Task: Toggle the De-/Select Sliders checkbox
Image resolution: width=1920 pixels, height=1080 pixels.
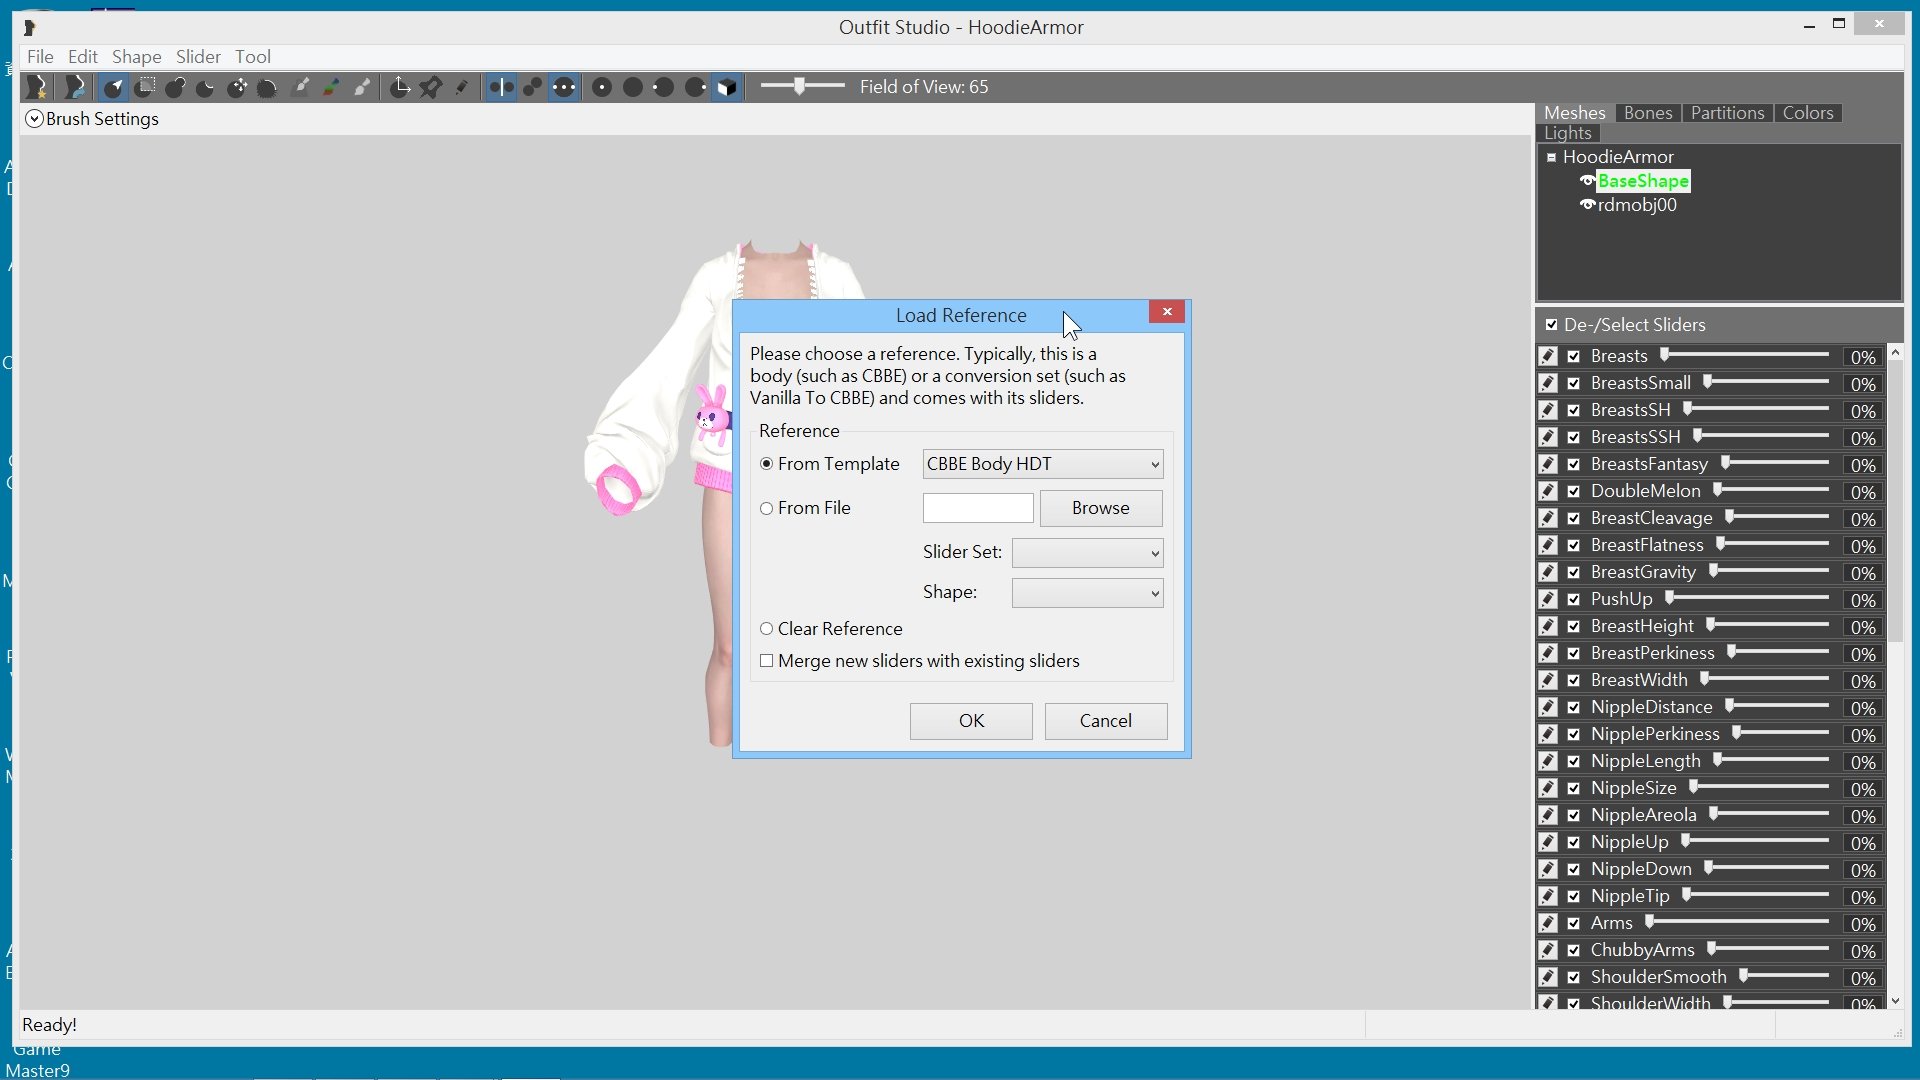Action: point(1551,325)
